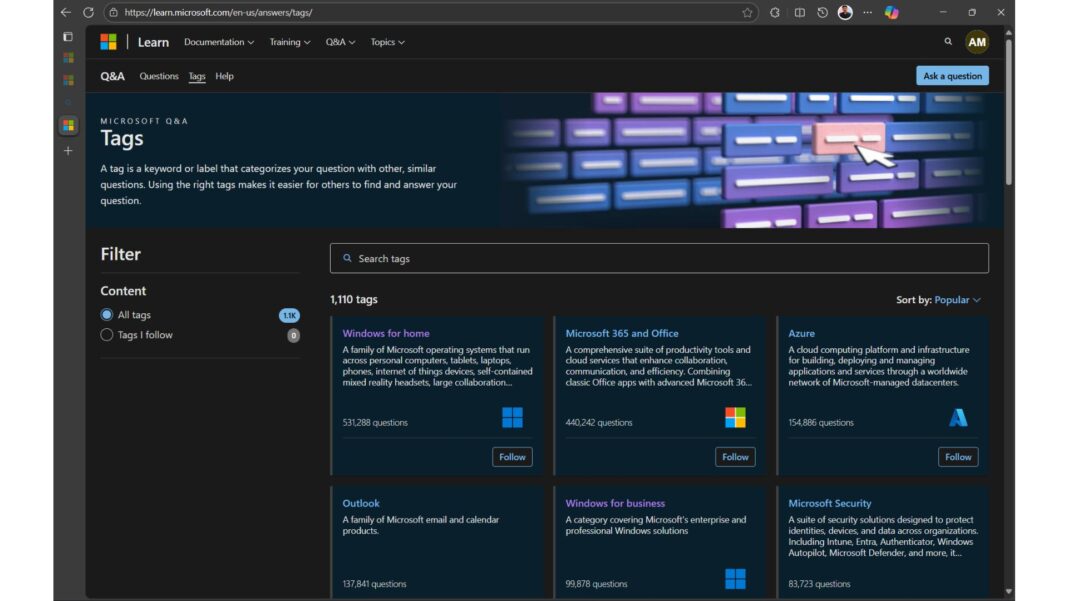This screenshot has width=1068, height=601.
Task: Click the search magnifier in the Learn navbar
Action: [x=947, y=42]
